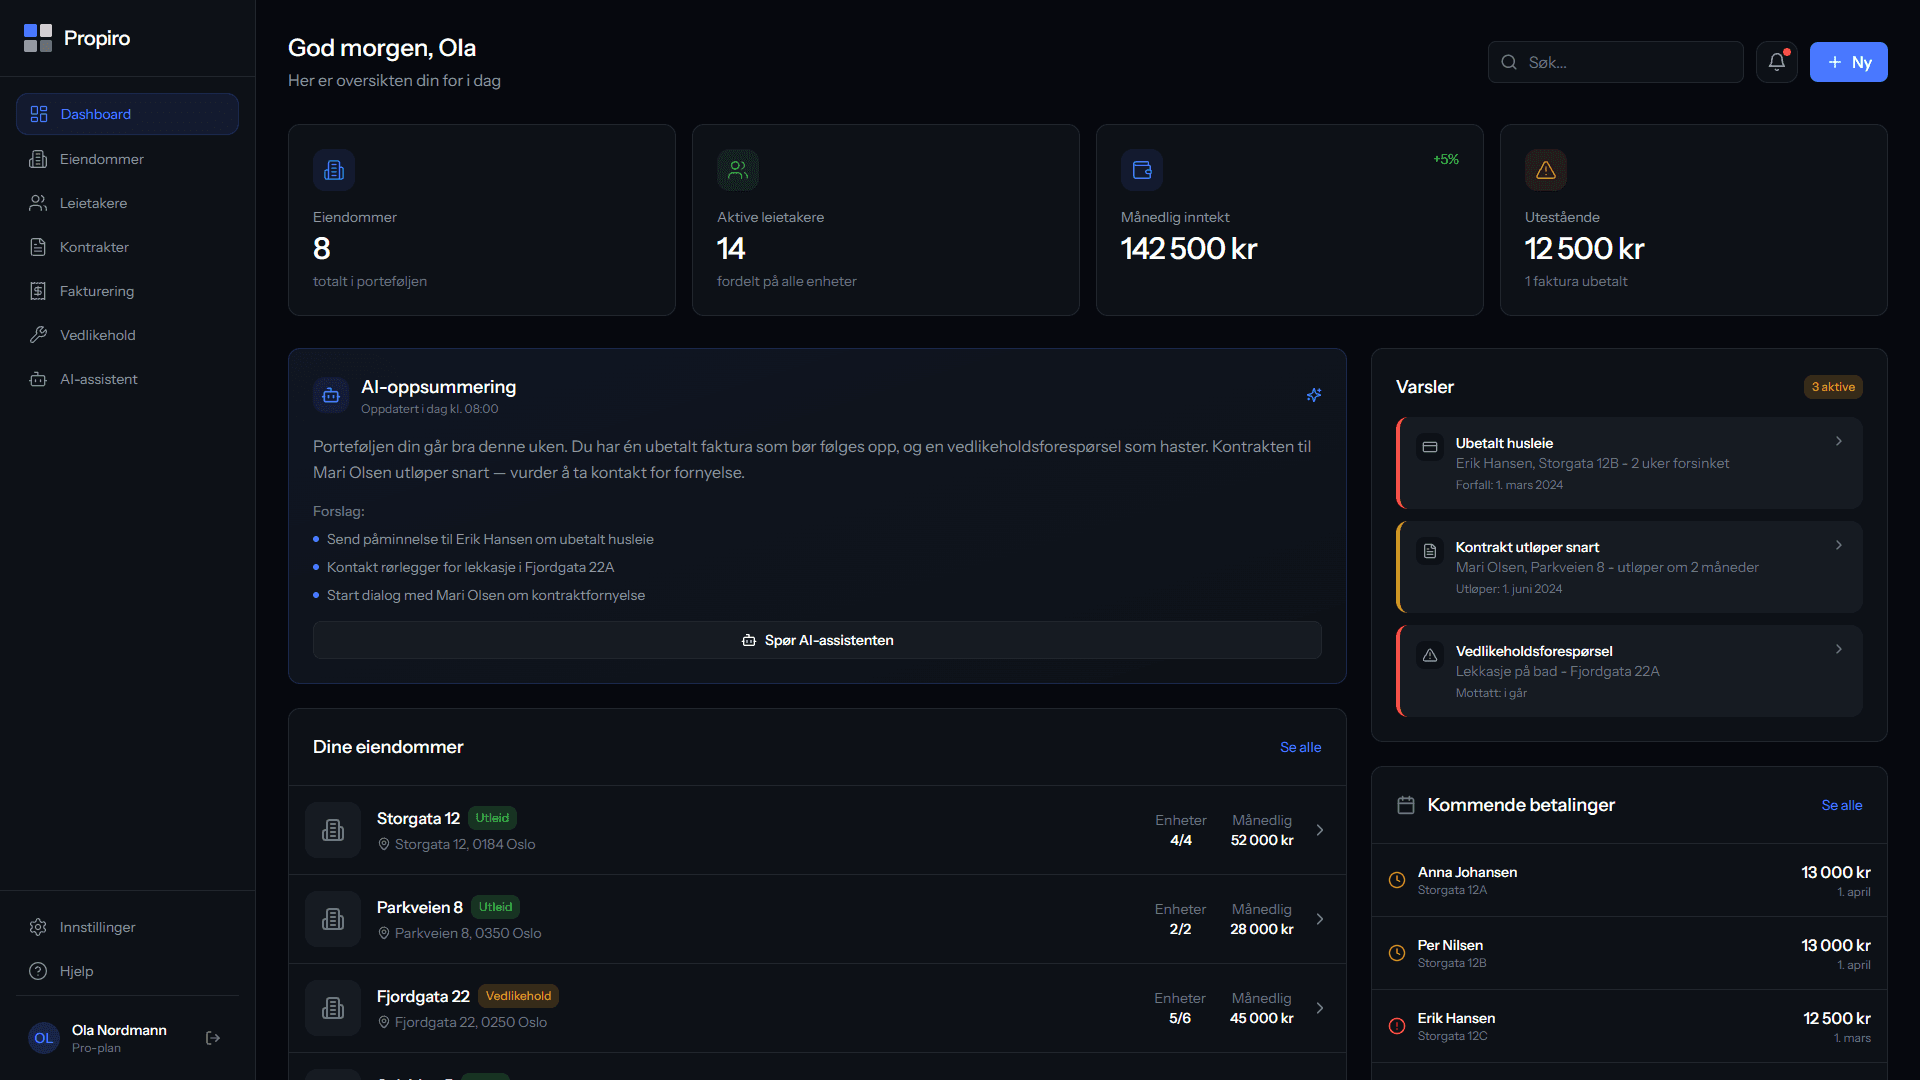The width and height of the screenshot is (1920, 1080).
Task: Click the Storgata 12 building thumbnail icon
Action: point(333,830)
